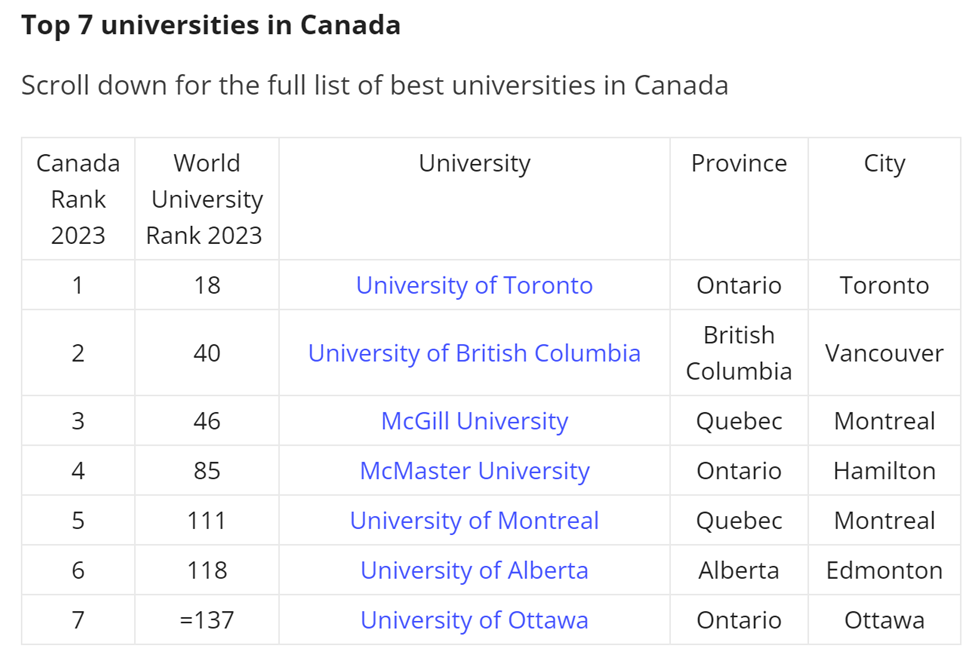The width and height of the screenshot is (967, 653).
Task: Open the University of Montreal link
Action: click(474, 521)
